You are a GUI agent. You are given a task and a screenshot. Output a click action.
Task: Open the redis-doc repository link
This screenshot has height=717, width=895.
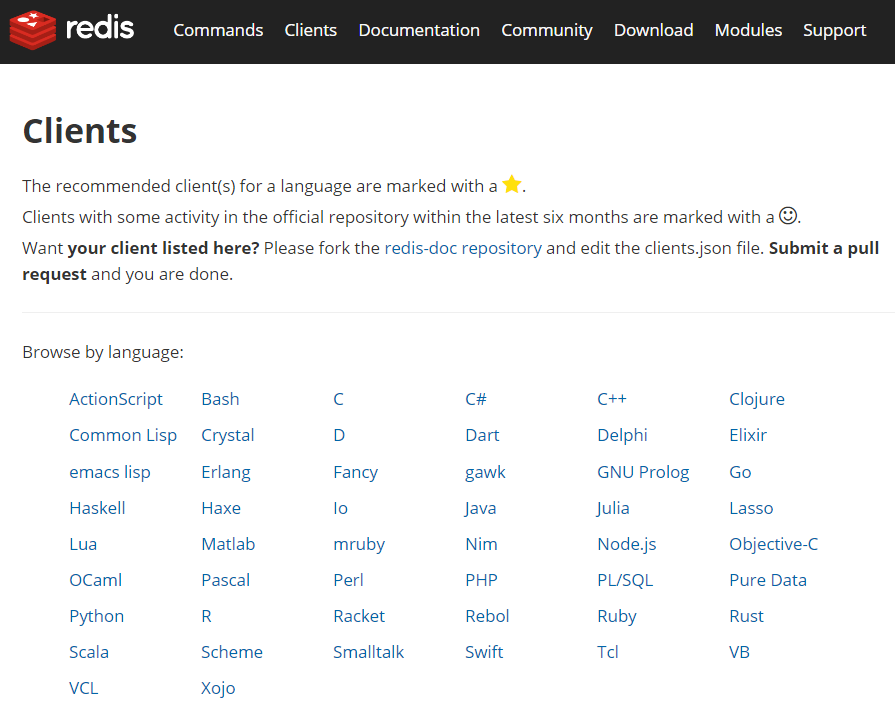point(463,247)
